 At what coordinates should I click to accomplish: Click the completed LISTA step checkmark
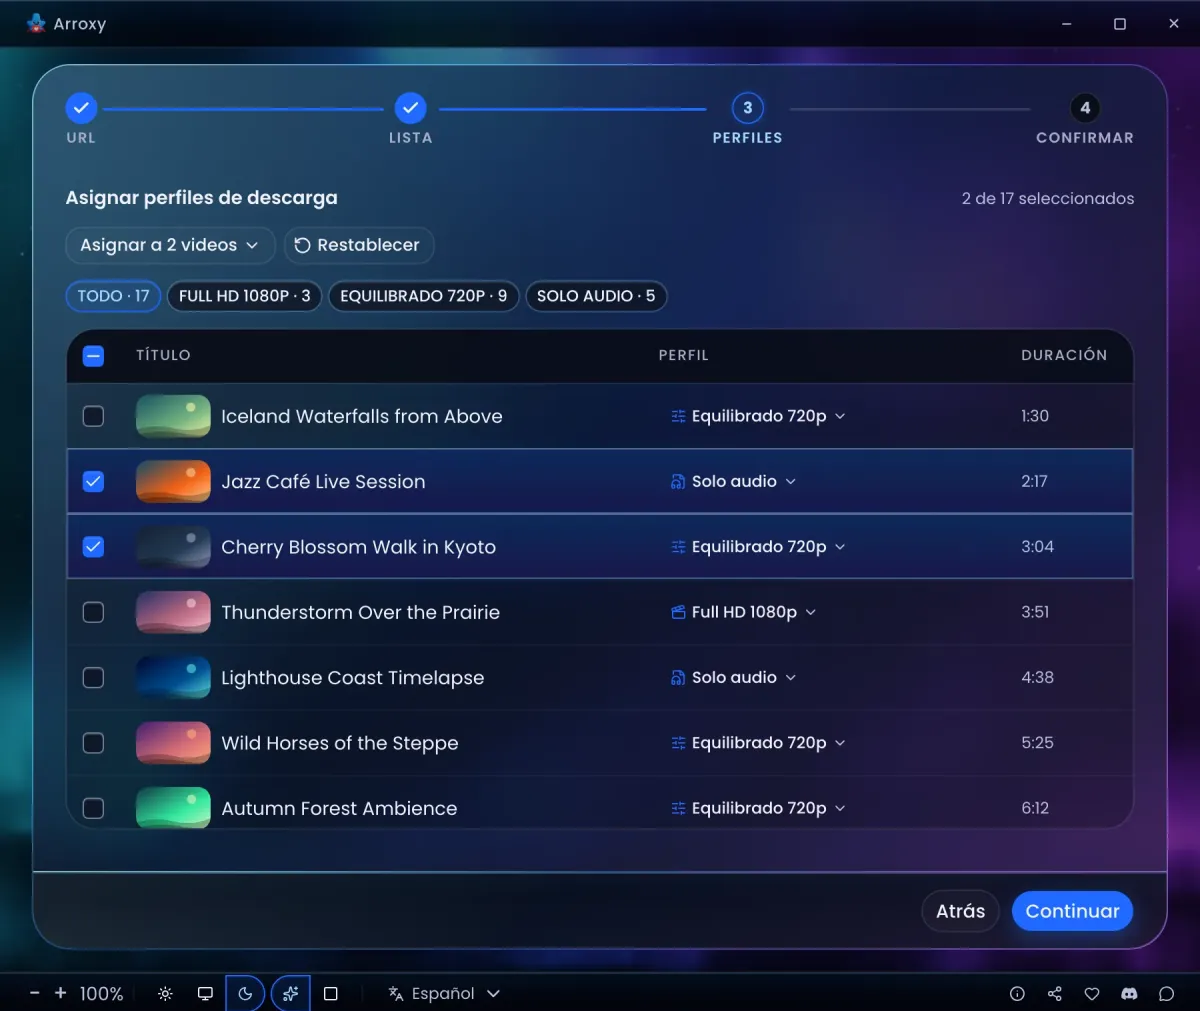(x=410, y=108)
